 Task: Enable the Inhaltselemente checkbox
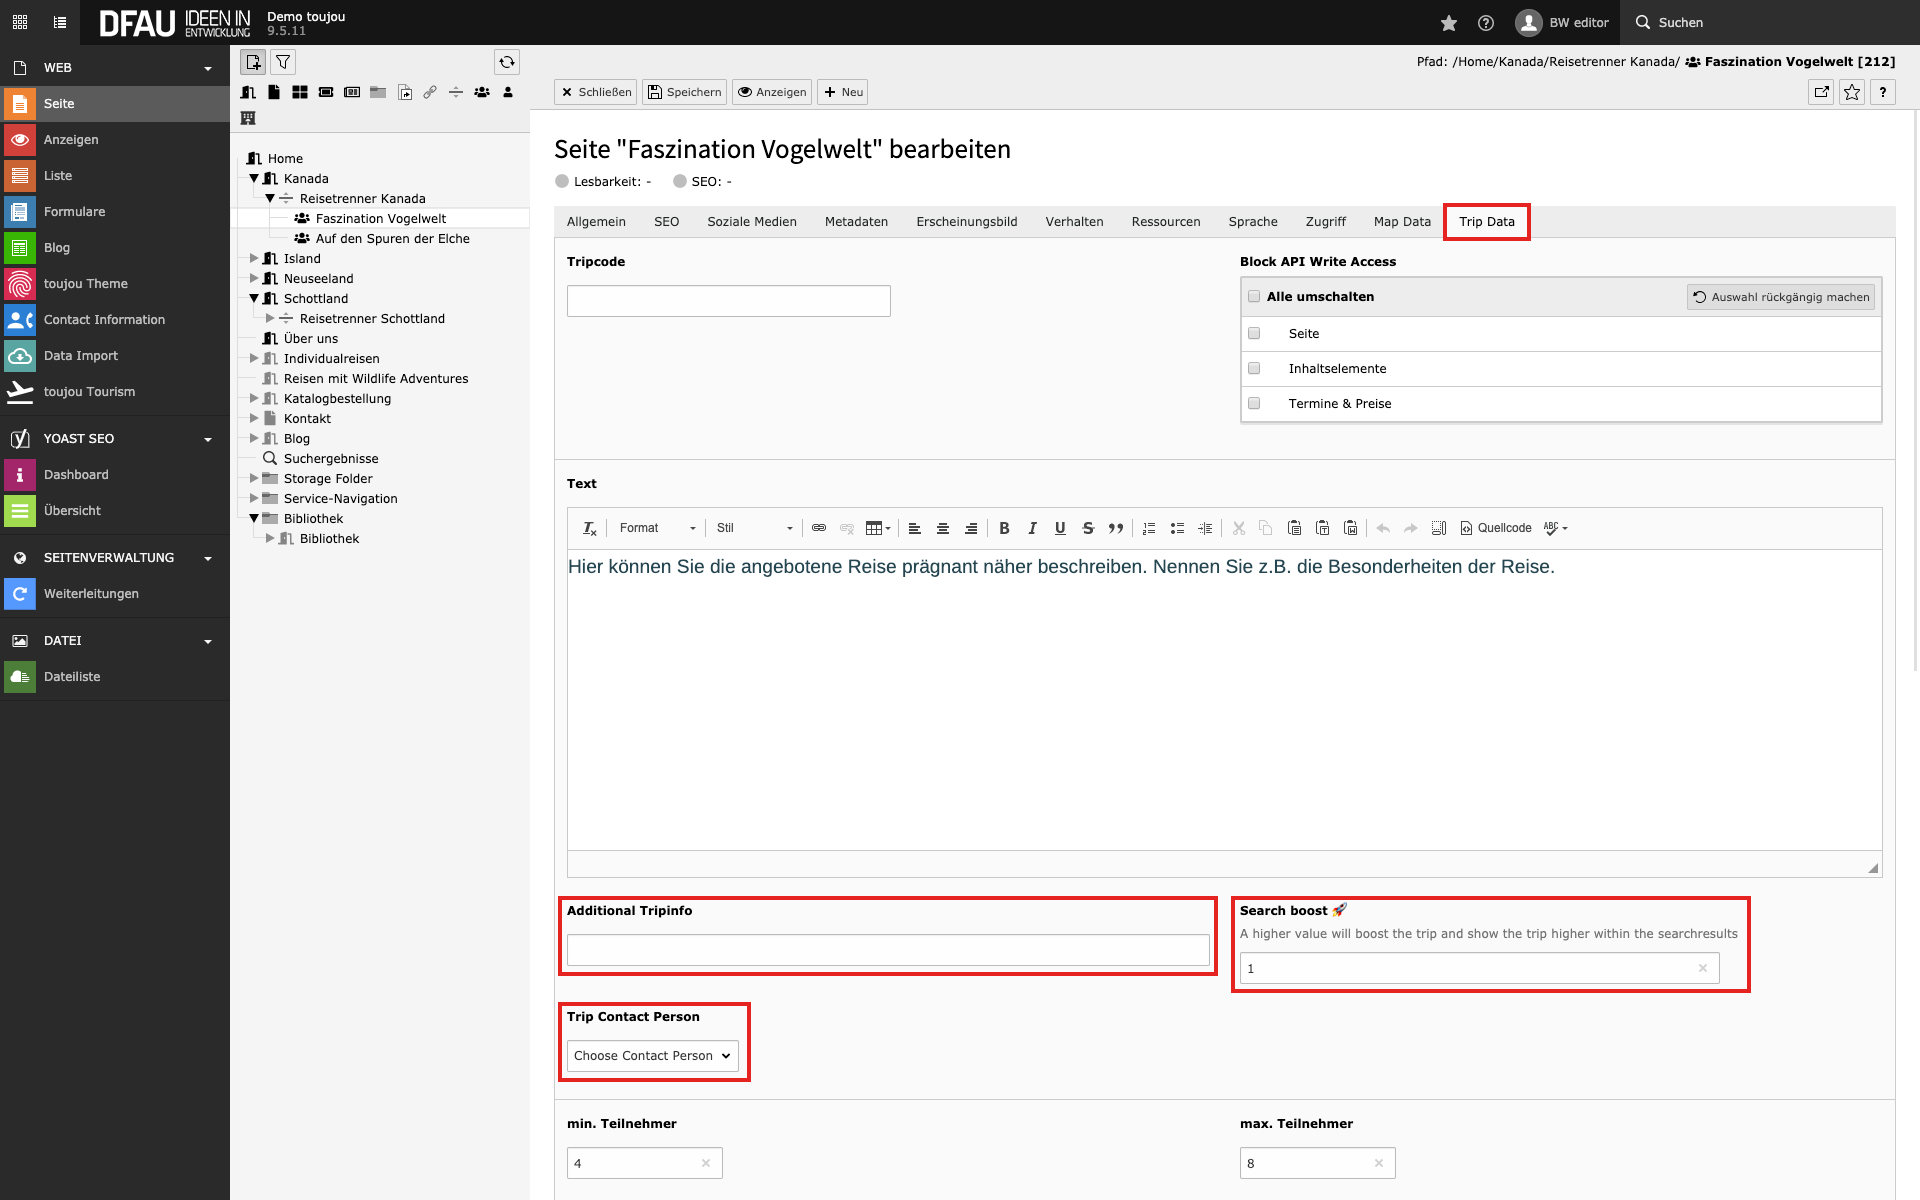pos(1254,369)
